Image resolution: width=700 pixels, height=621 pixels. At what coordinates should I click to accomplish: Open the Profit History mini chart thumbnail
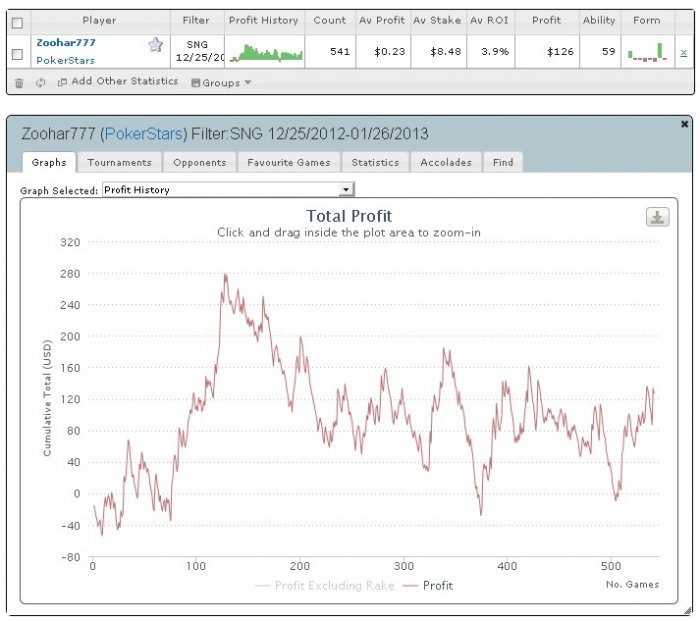point(266,53)
